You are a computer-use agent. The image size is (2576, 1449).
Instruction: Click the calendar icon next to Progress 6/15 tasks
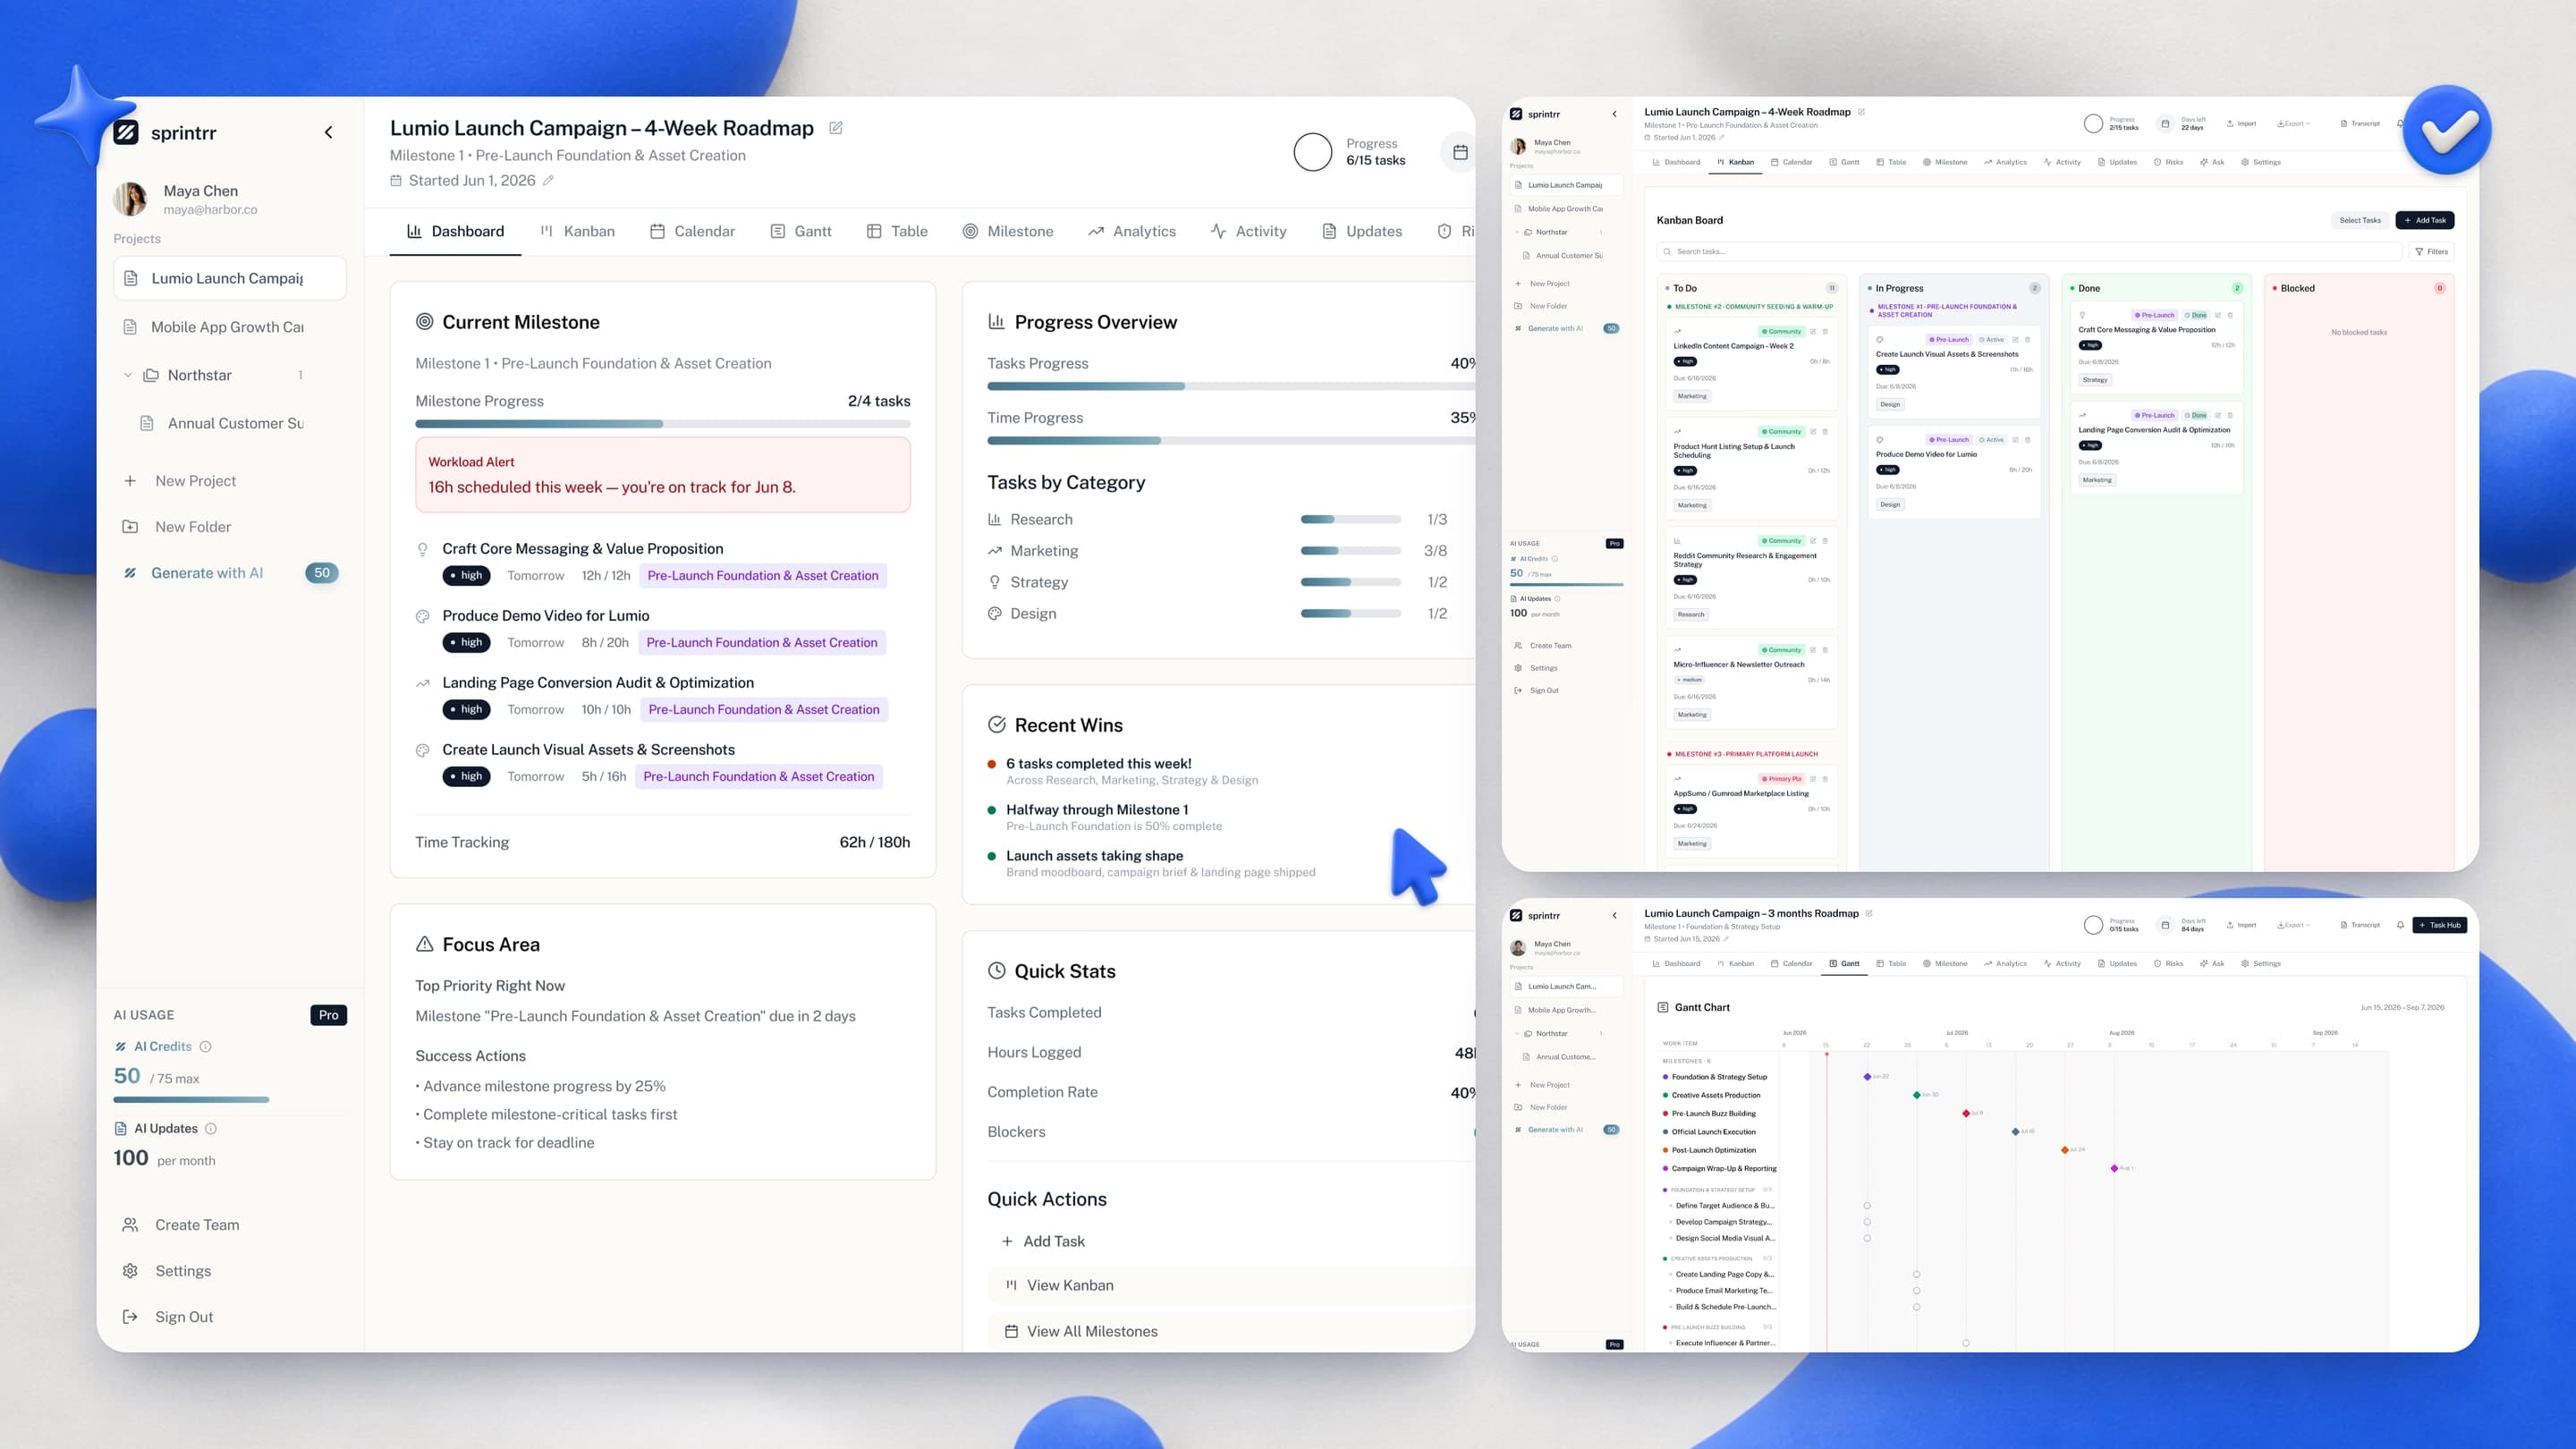coord(1460,152)
